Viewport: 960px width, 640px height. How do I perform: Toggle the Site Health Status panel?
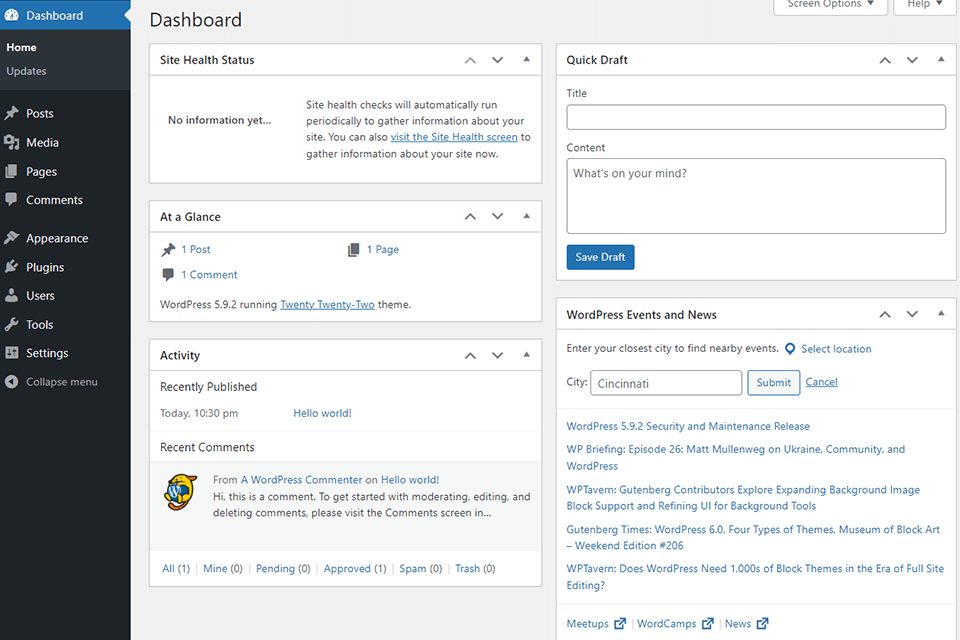pos(526,60)
